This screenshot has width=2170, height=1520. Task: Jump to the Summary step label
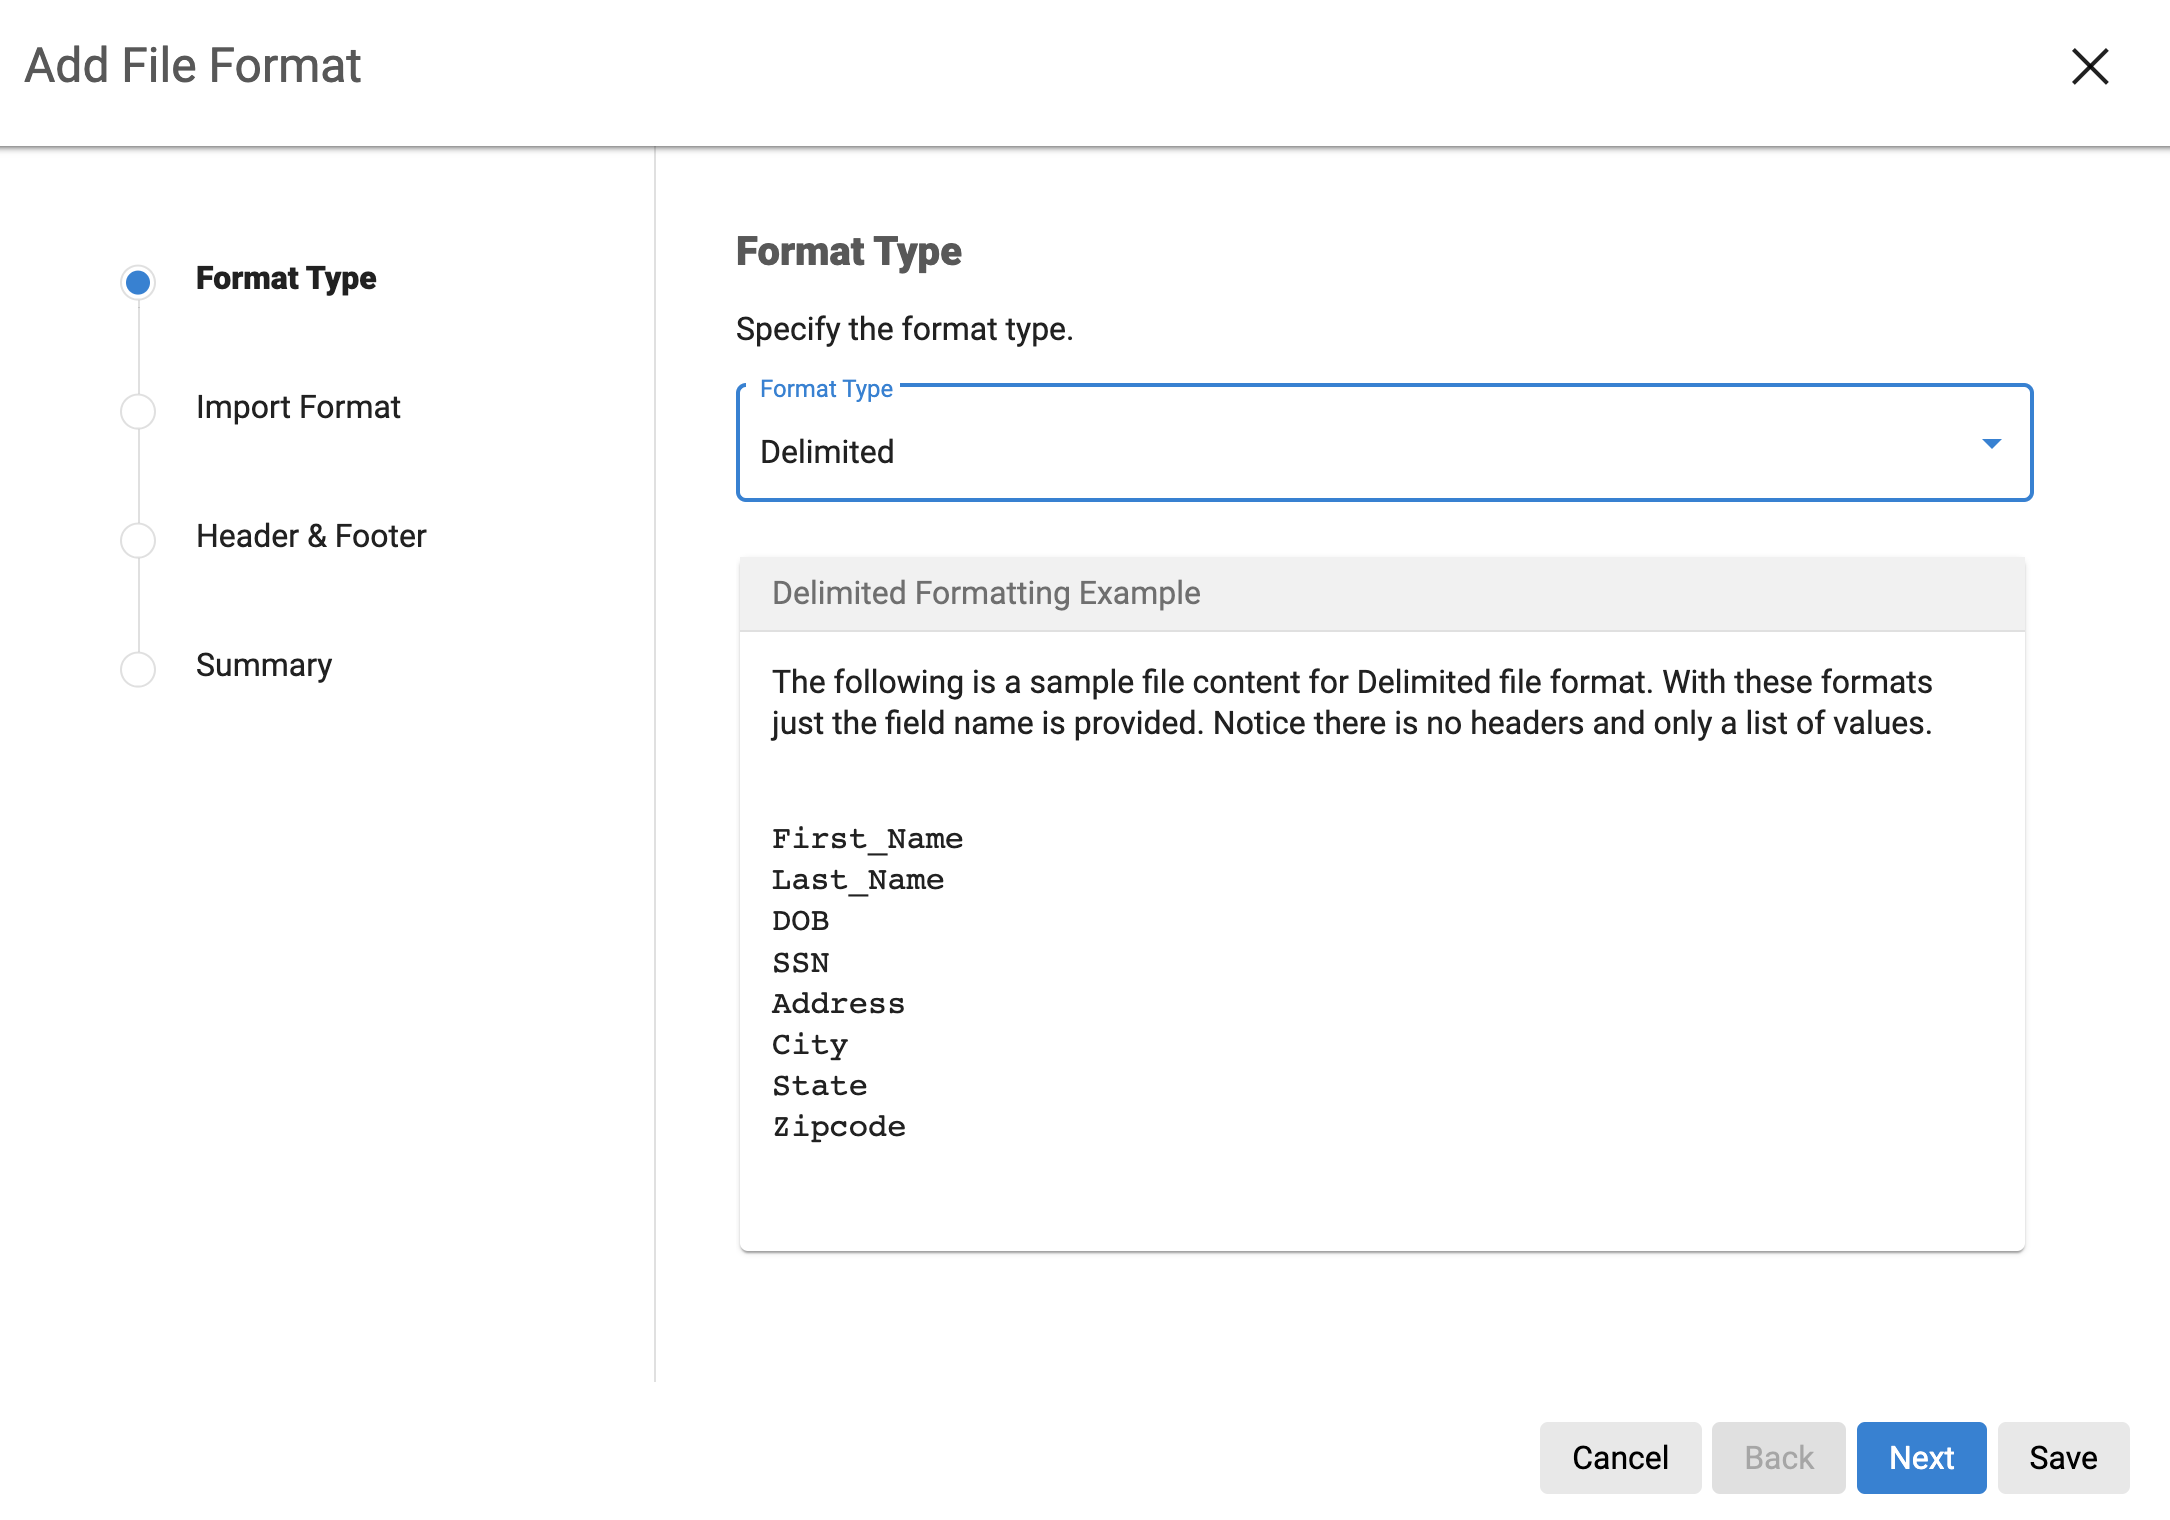[264, 665]
